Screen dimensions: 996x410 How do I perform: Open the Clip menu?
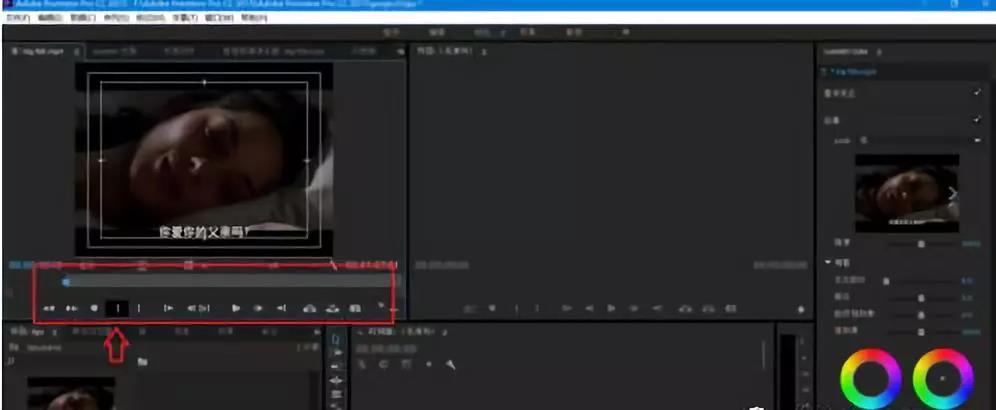[x=83, y=18]
